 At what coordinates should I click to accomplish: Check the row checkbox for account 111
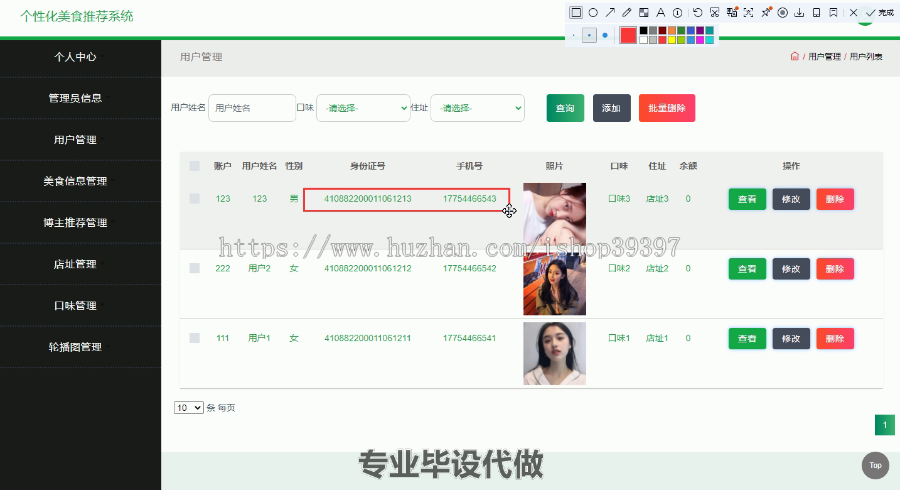pyautogui.click(x=195, y=338)
